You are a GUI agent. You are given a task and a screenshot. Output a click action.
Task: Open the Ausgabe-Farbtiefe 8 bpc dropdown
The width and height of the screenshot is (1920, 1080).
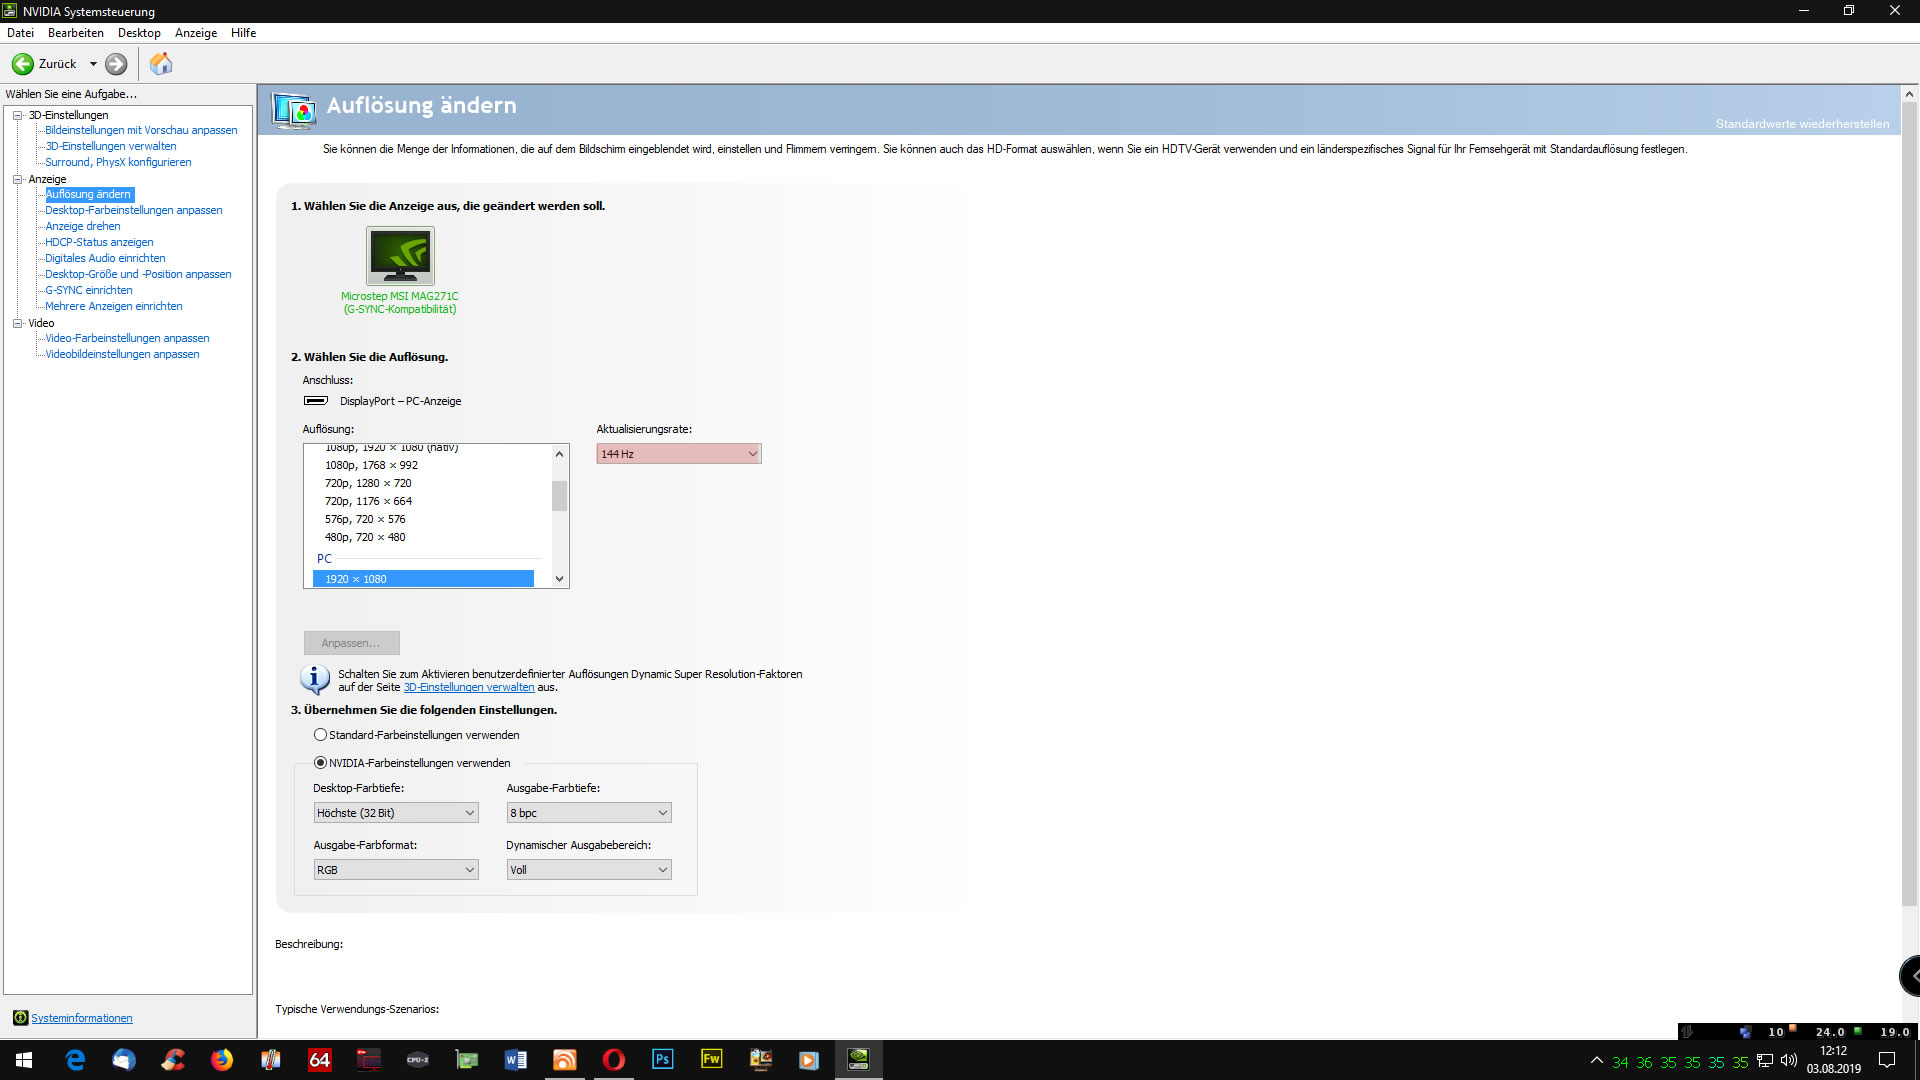tap(588, 813)
